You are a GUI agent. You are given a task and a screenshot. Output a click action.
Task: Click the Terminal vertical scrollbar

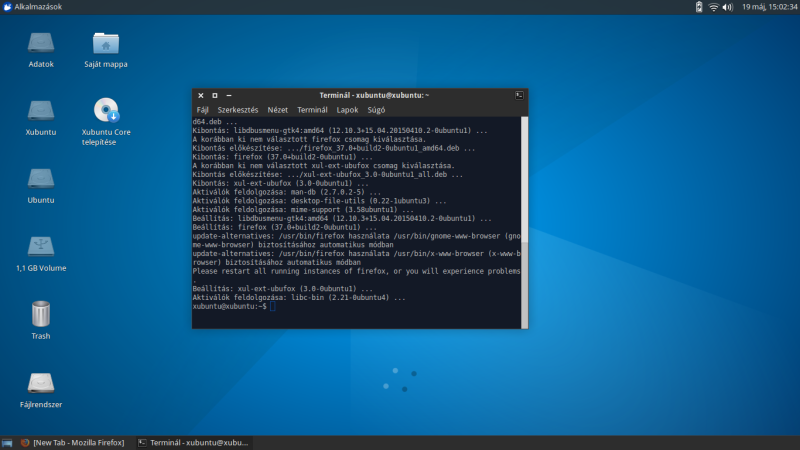[524, 222]
